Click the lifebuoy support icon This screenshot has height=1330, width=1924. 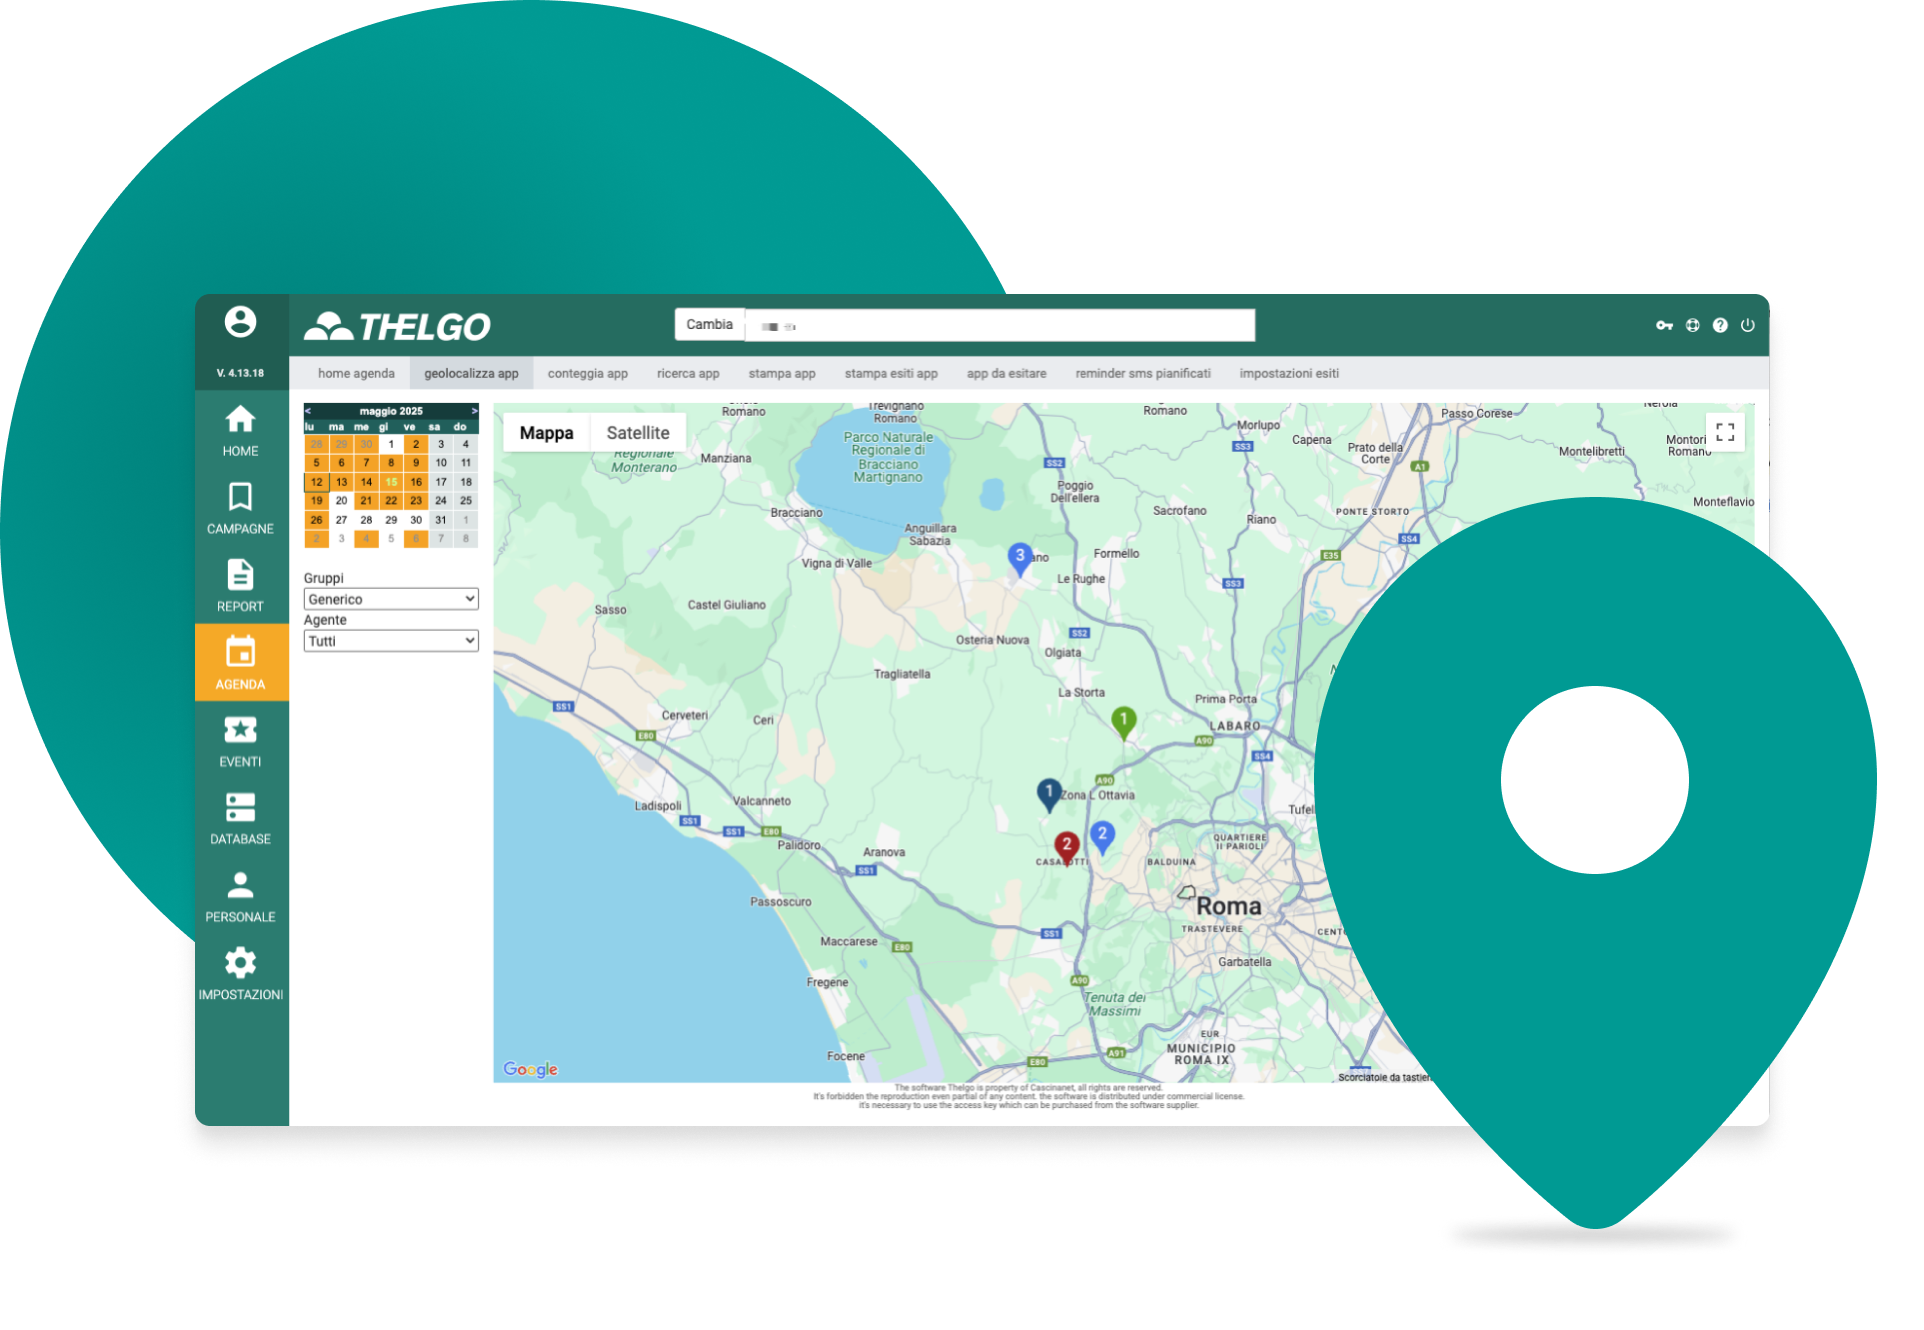[x=1692, y=325]
